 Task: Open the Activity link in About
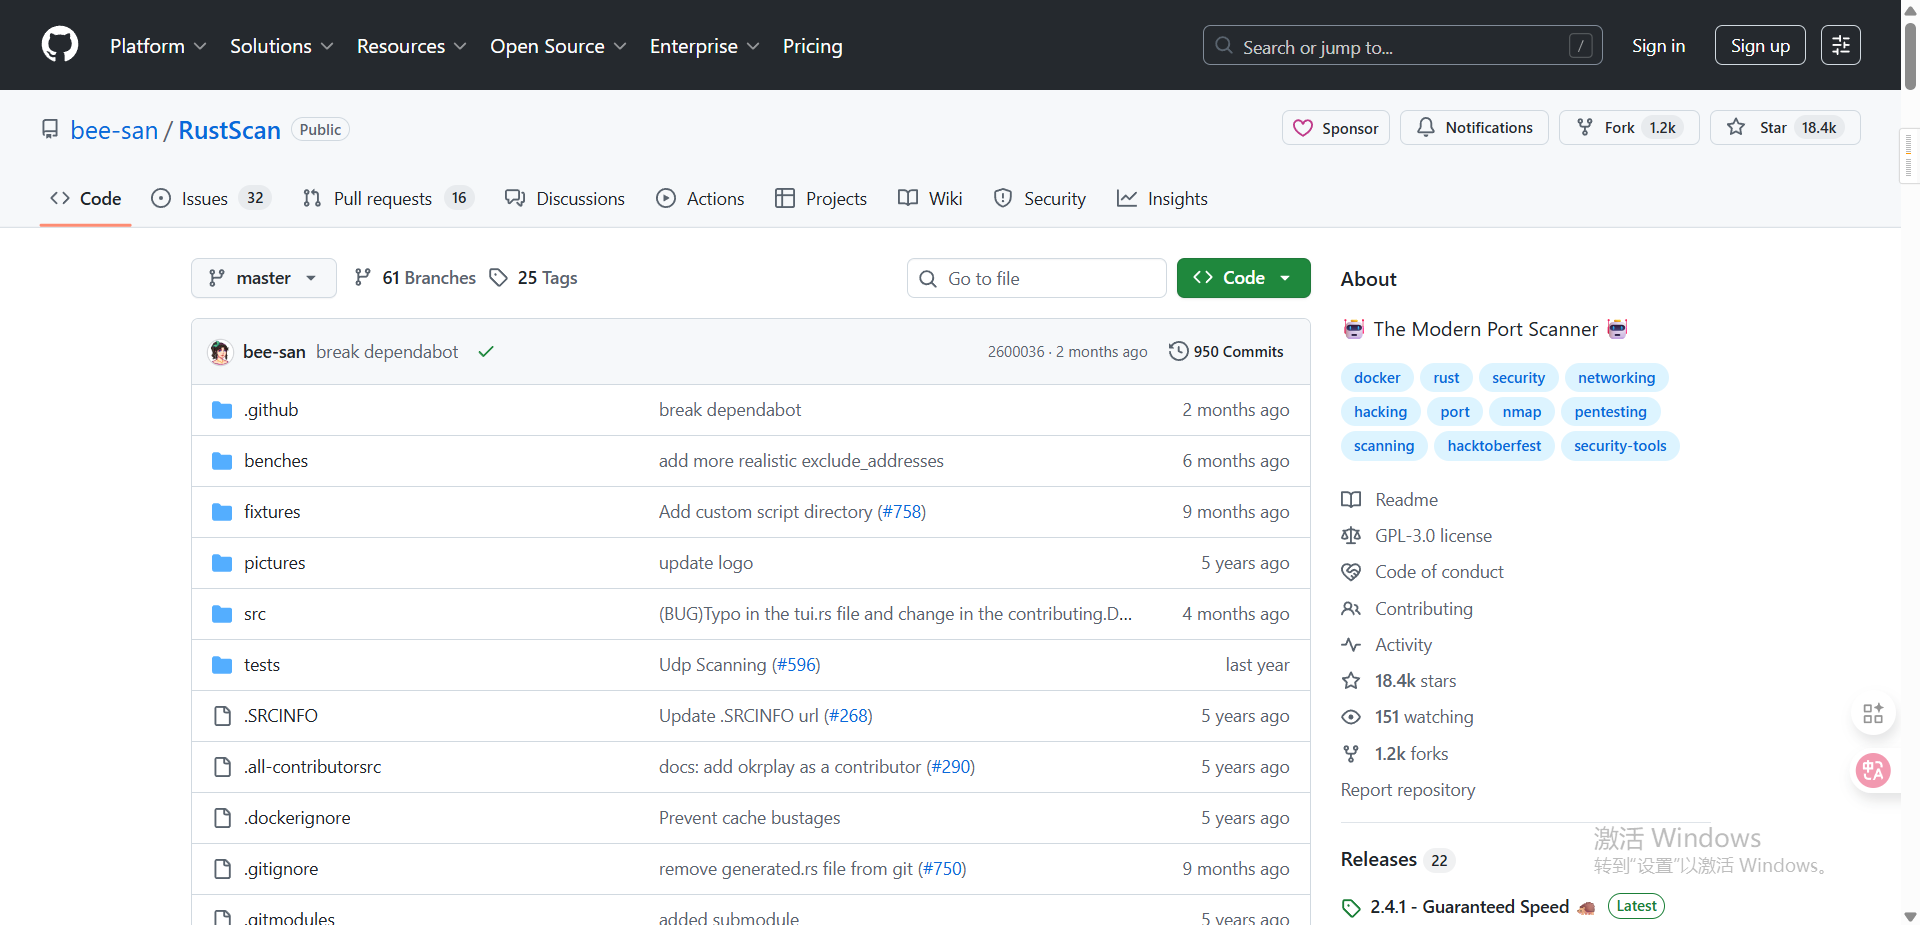point(1386,645)
